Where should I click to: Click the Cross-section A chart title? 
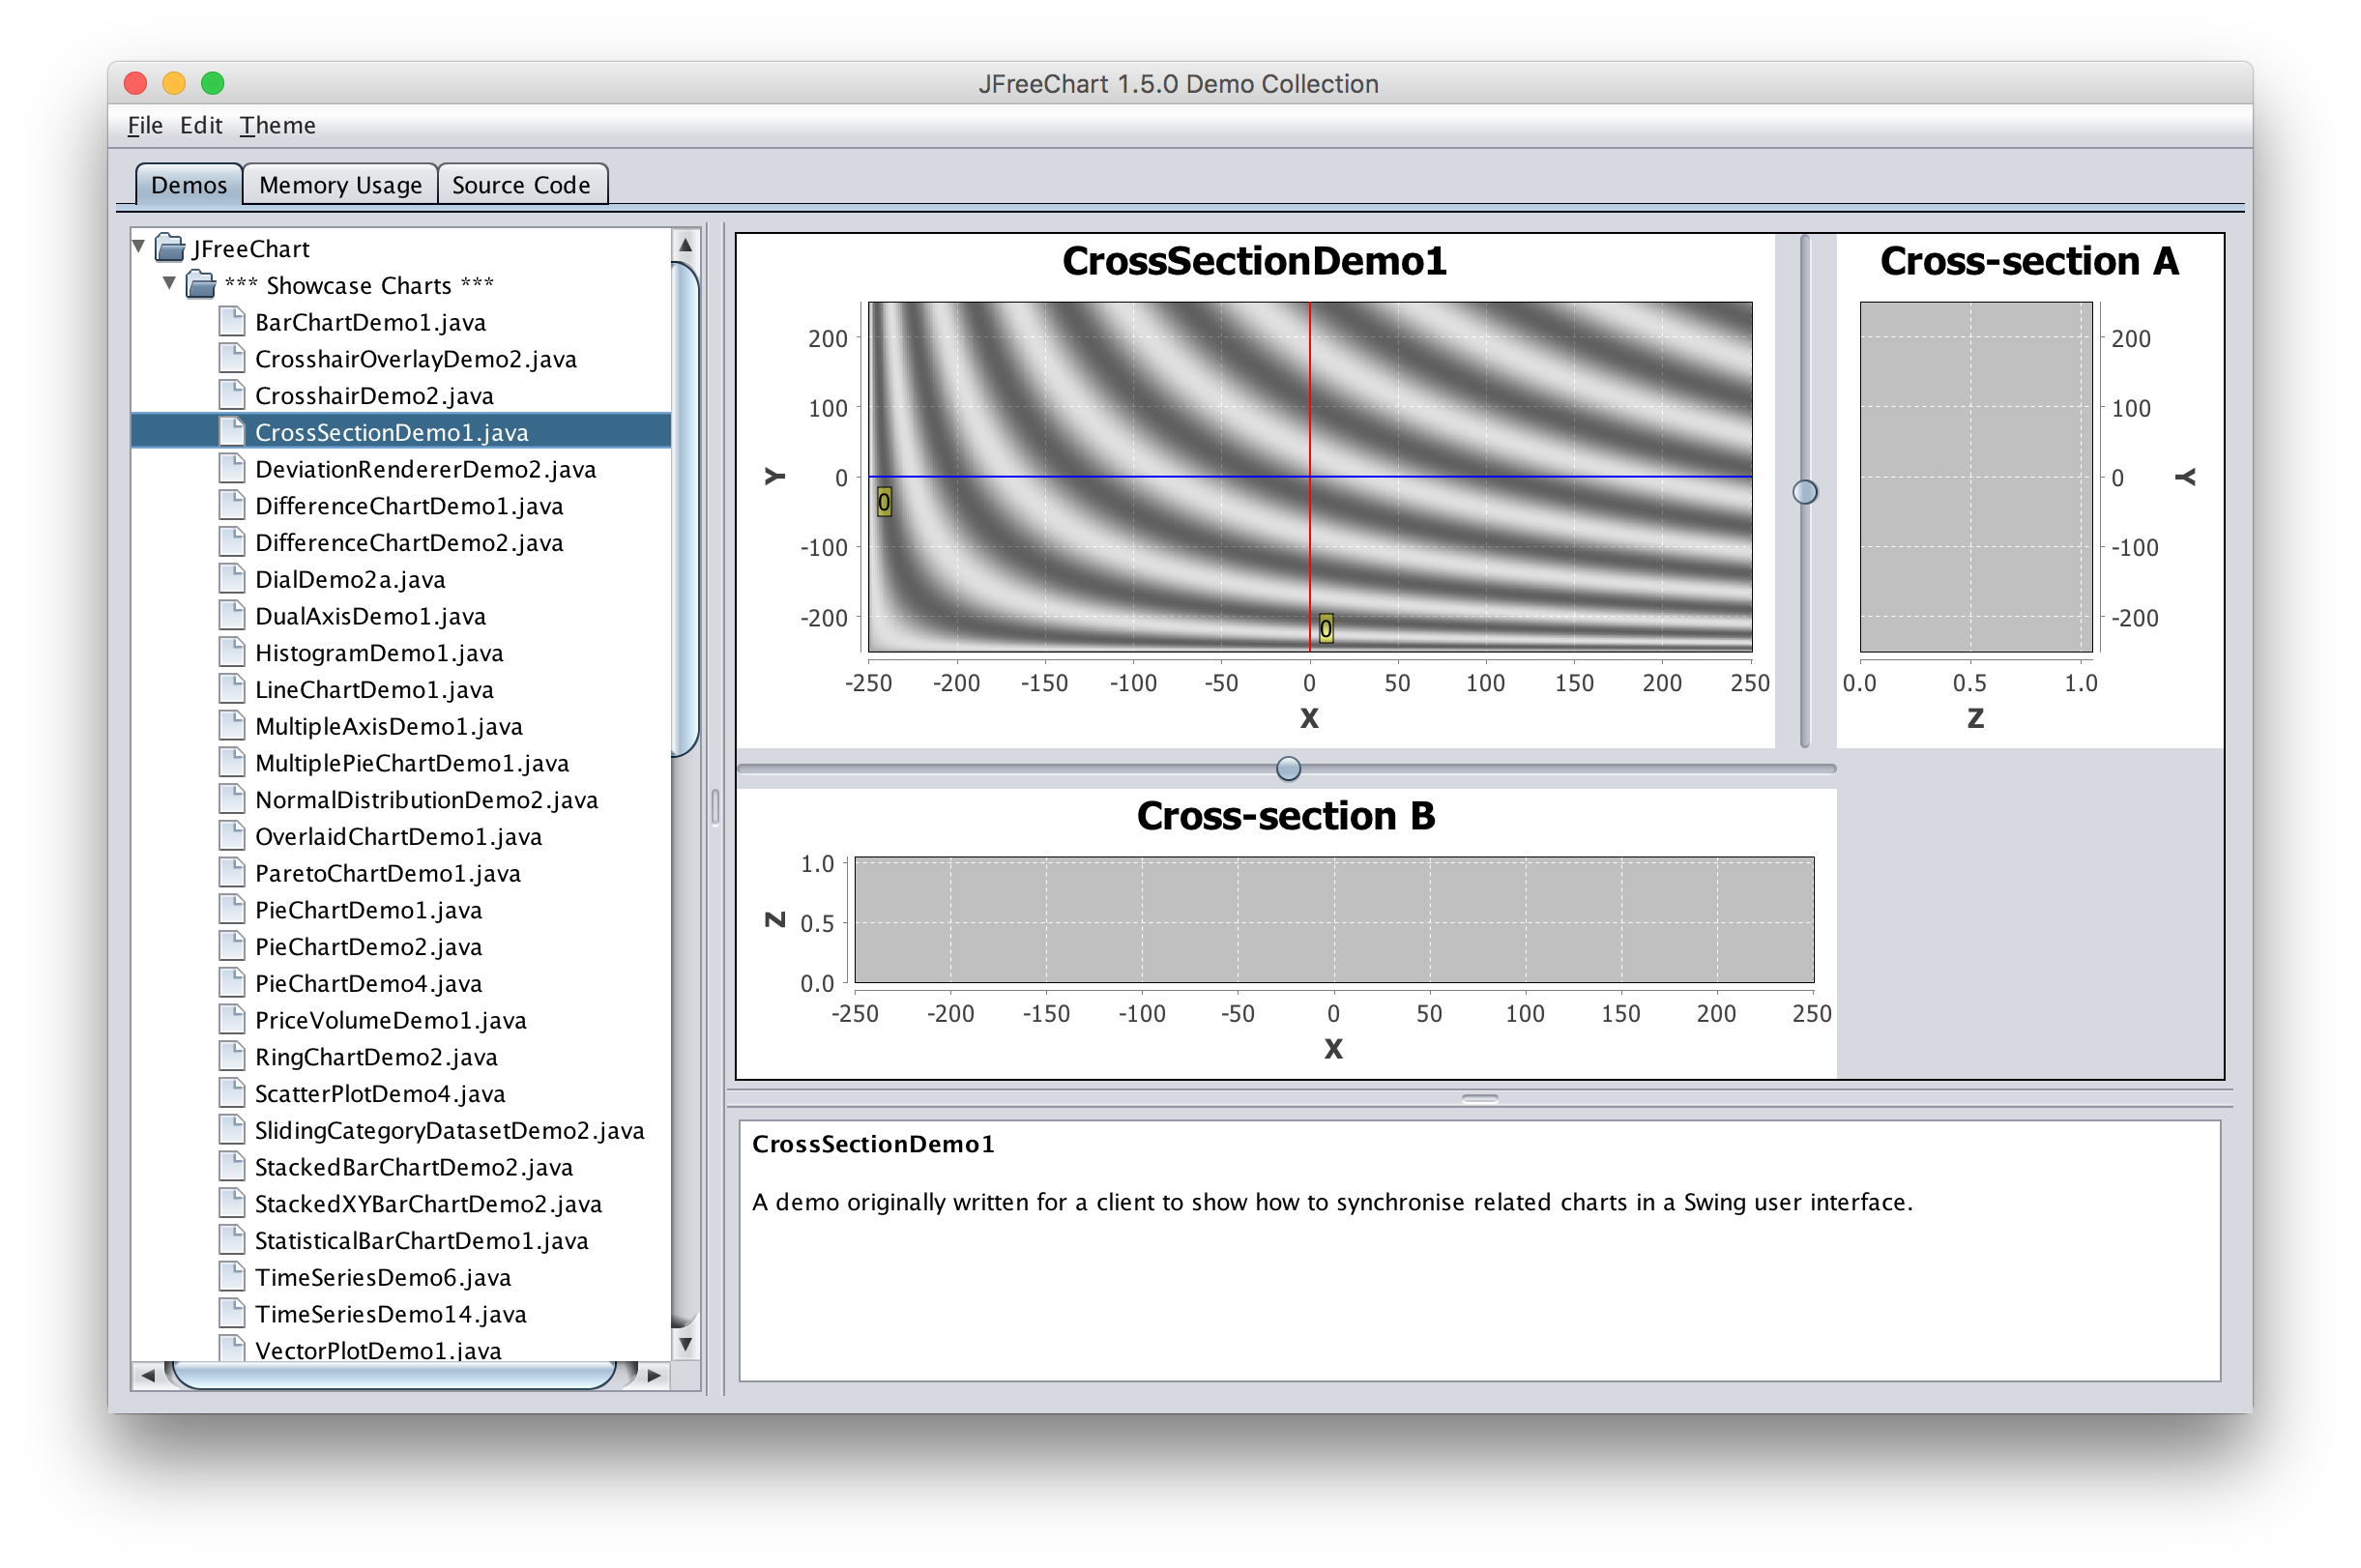2030,261
